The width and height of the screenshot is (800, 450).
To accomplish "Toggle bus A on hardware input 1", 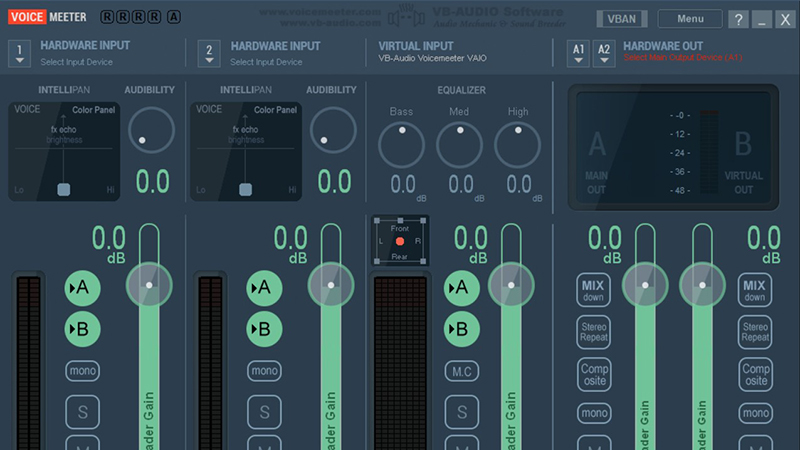I will [82, 288].
